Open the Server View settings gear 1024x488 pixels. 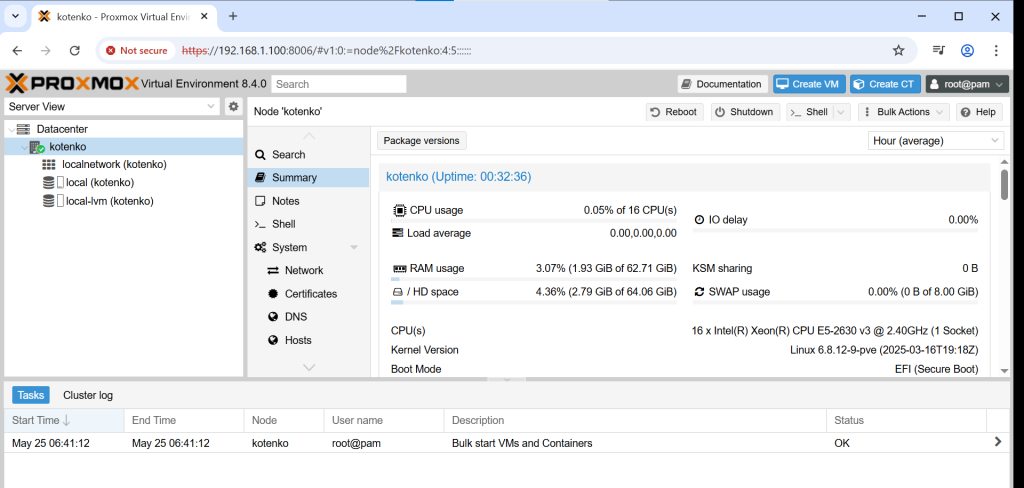click(233, 106)
